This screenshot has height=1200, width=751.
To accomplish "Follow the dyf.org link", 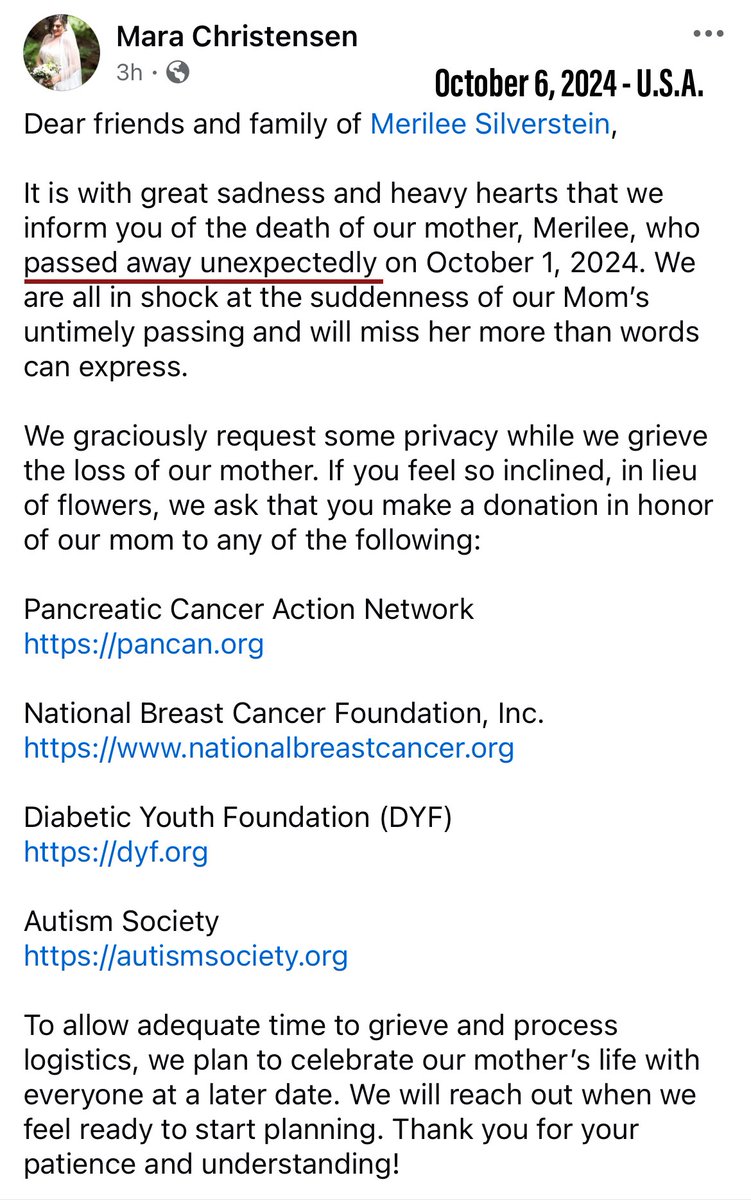I will coord(115,852).
